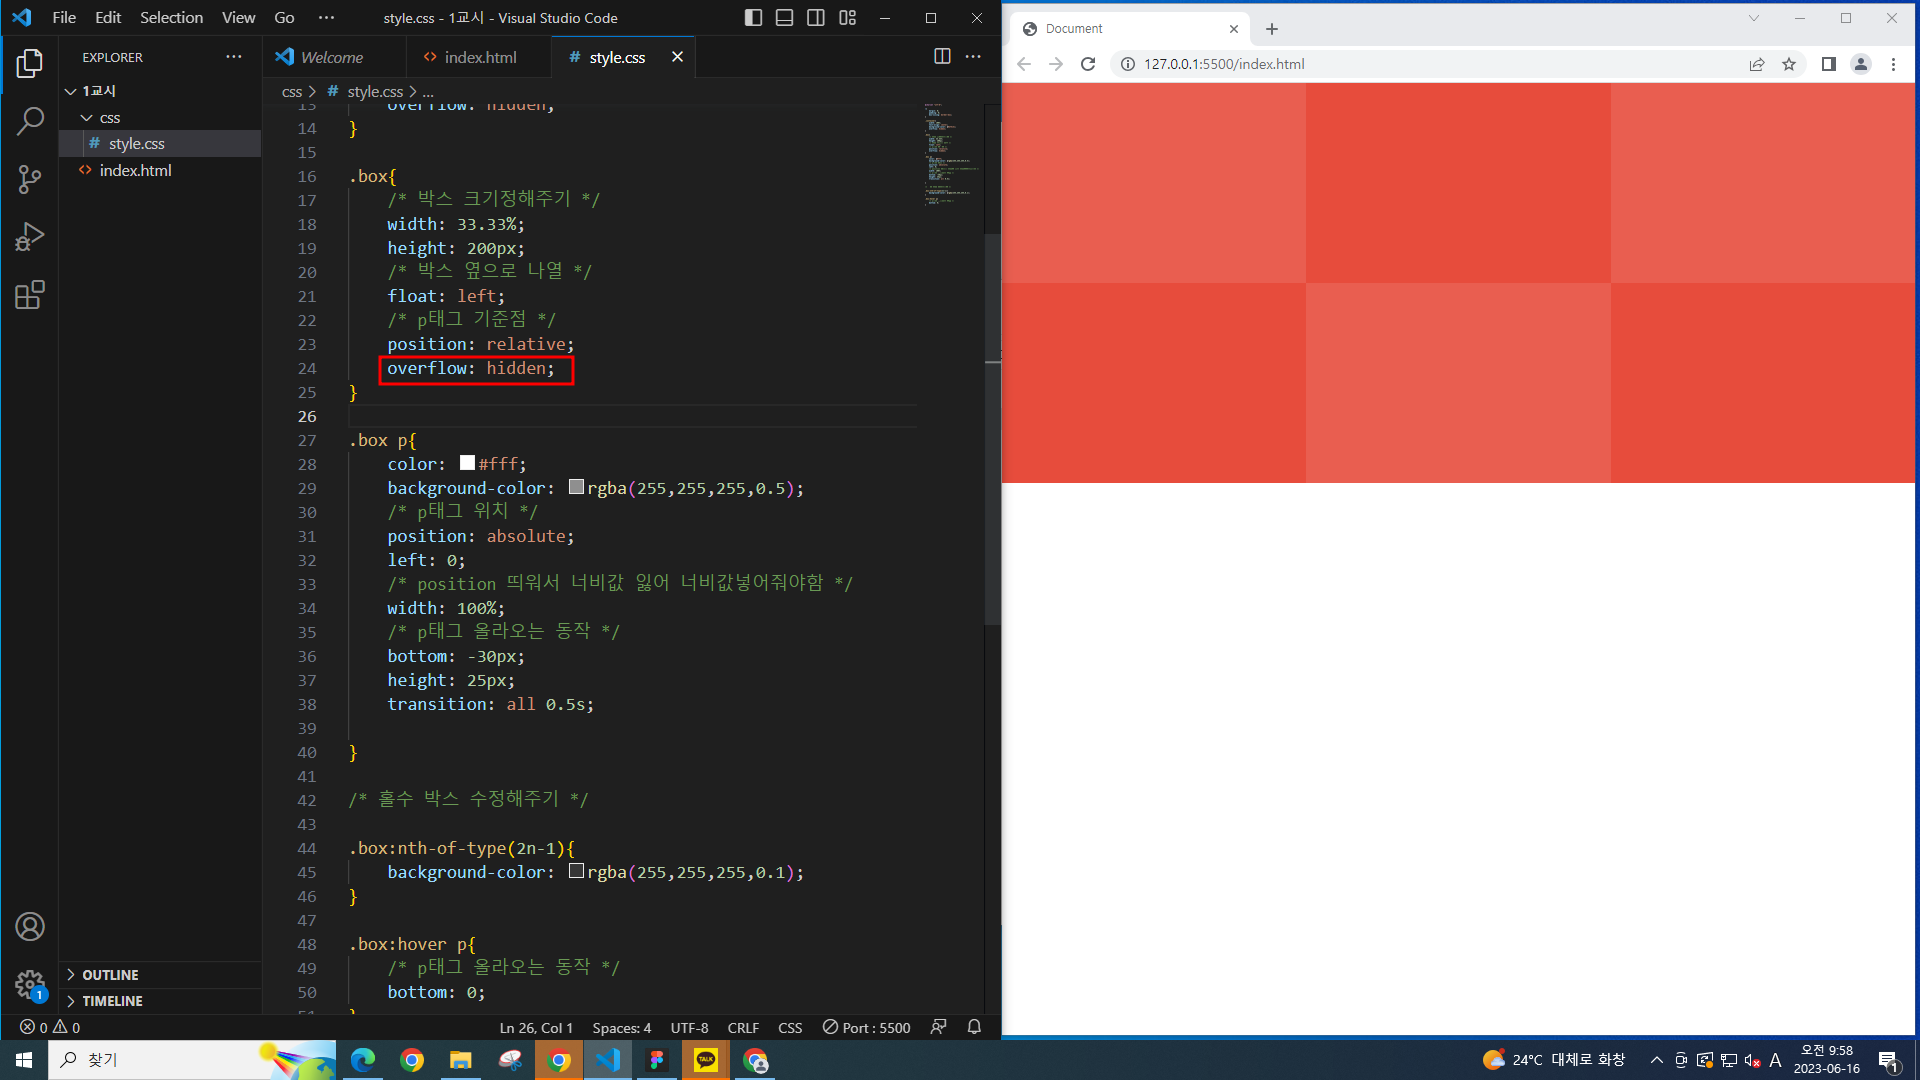Expand the OUTLINE section
This screenshot has width=1920, height=1080.
pos(110,975)
